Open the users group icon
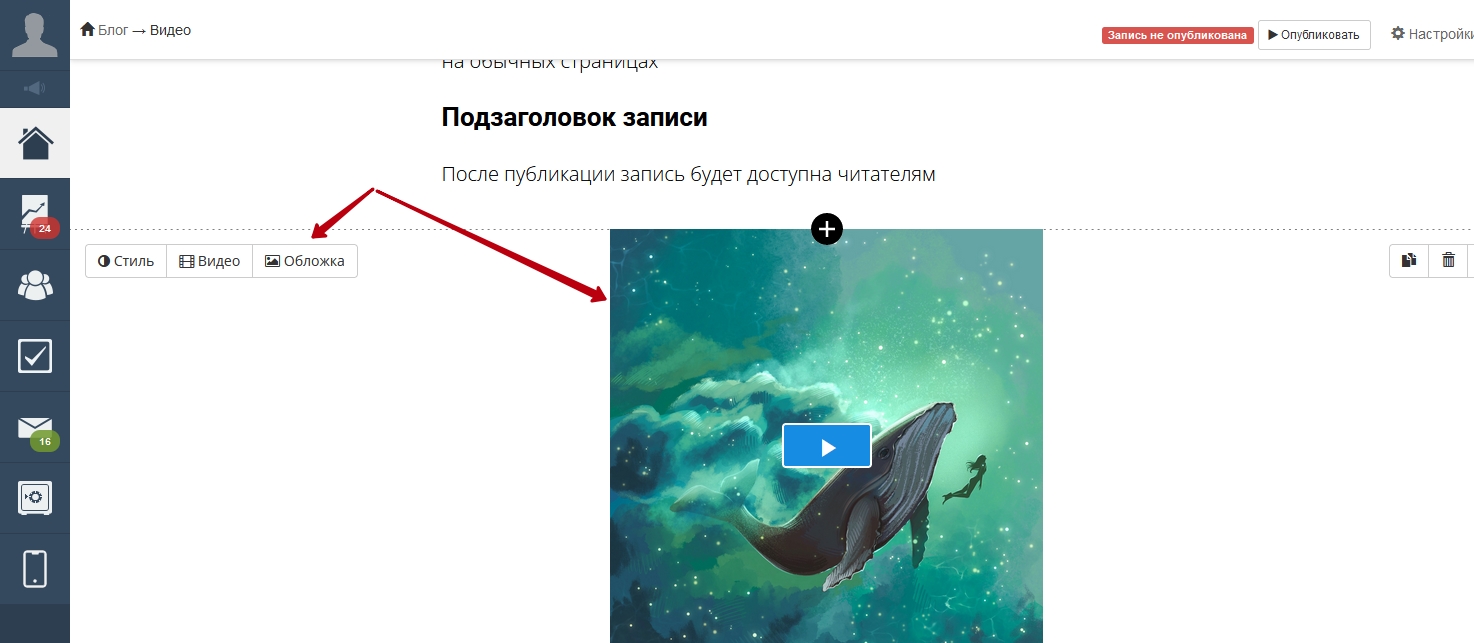The height and width of the screenshot is (643, 1474). [35, 285]
